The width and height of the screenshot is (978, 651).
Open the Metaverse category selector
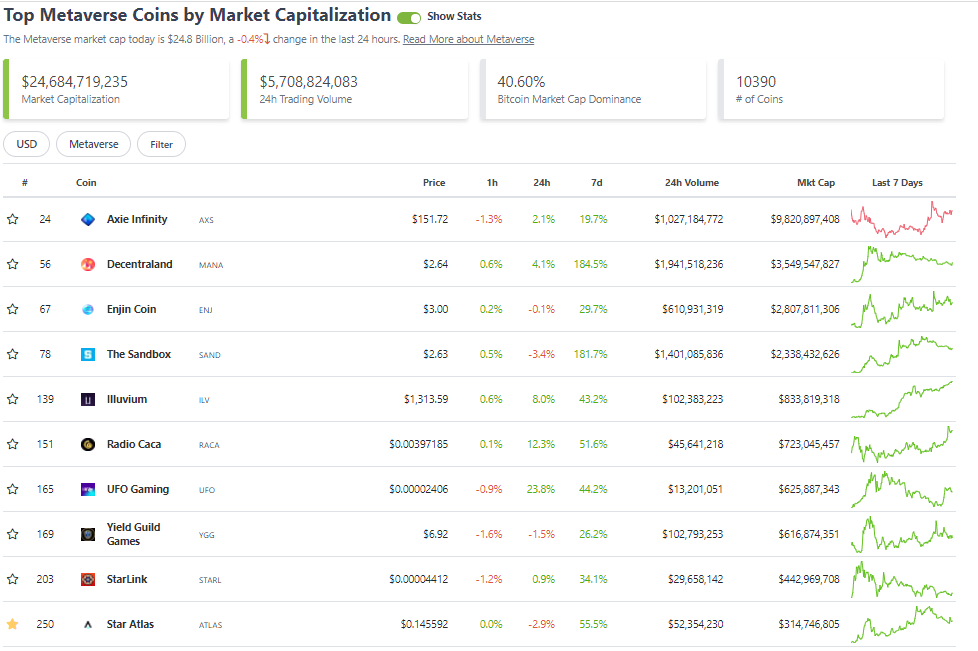pos(94,144)
